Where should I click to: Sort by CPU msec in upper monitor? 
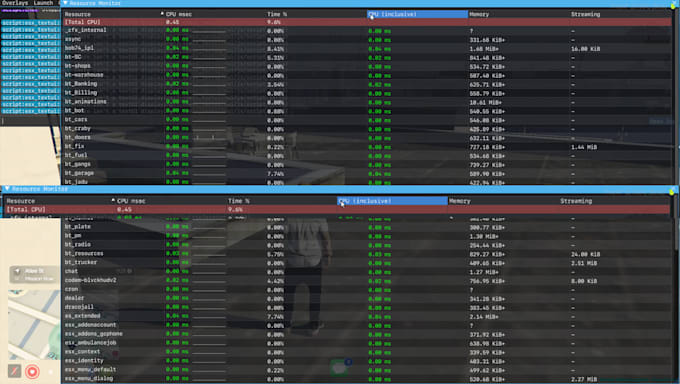[179, 14]
